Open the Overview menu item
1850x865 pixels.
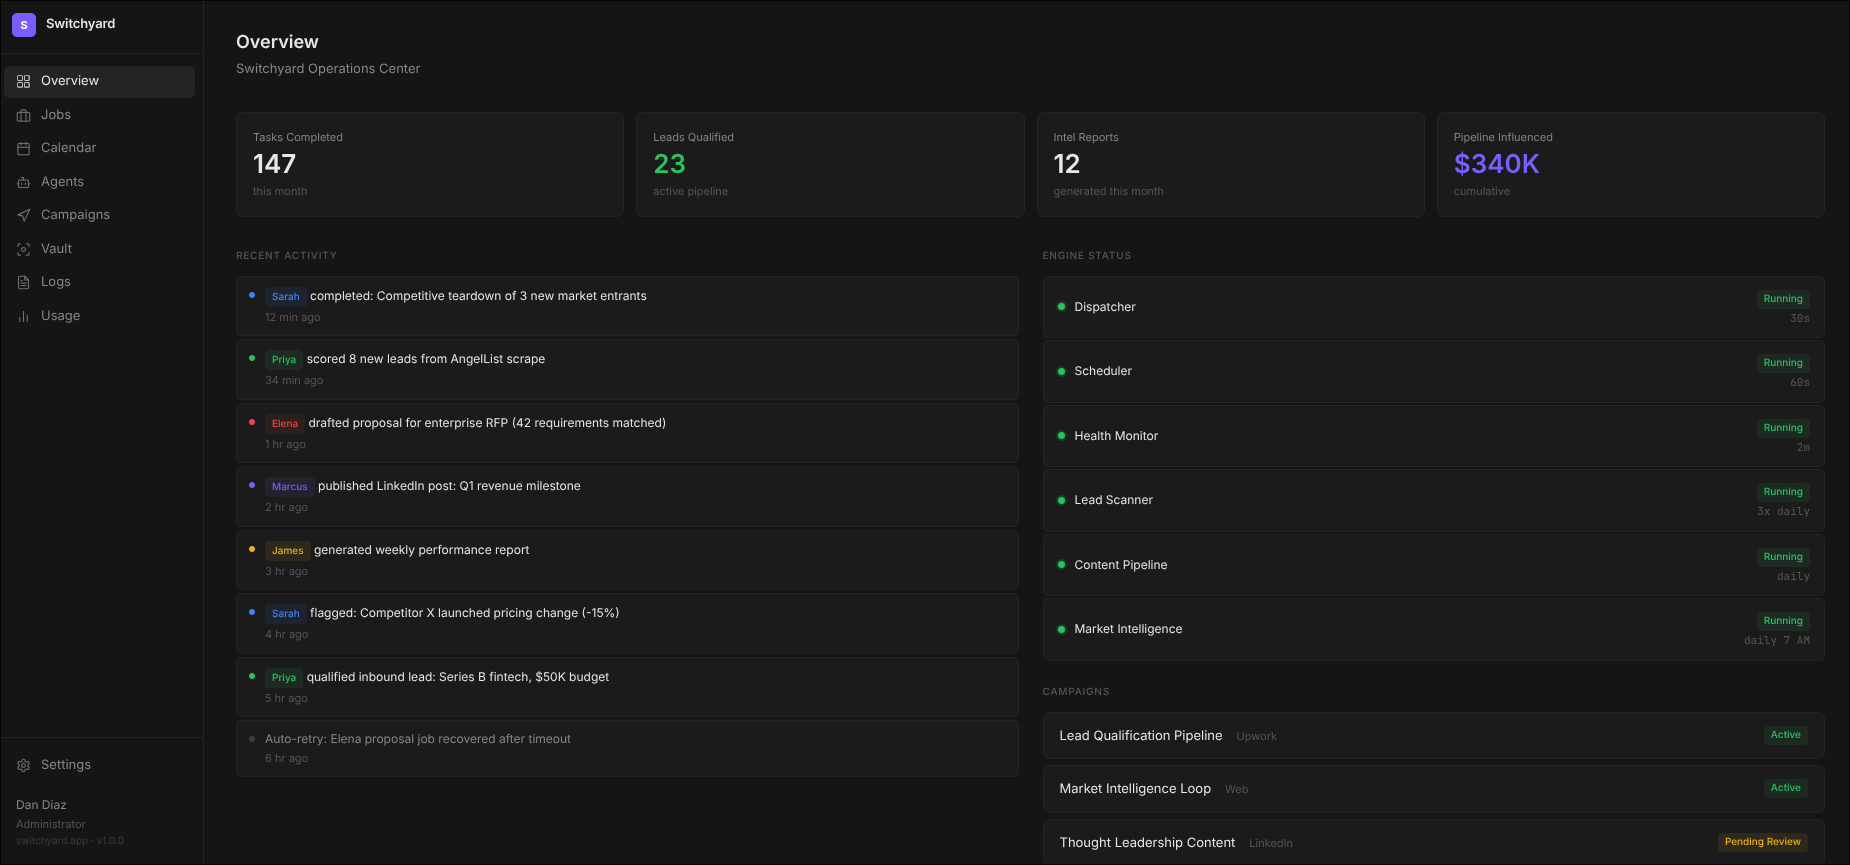[99, 81]
